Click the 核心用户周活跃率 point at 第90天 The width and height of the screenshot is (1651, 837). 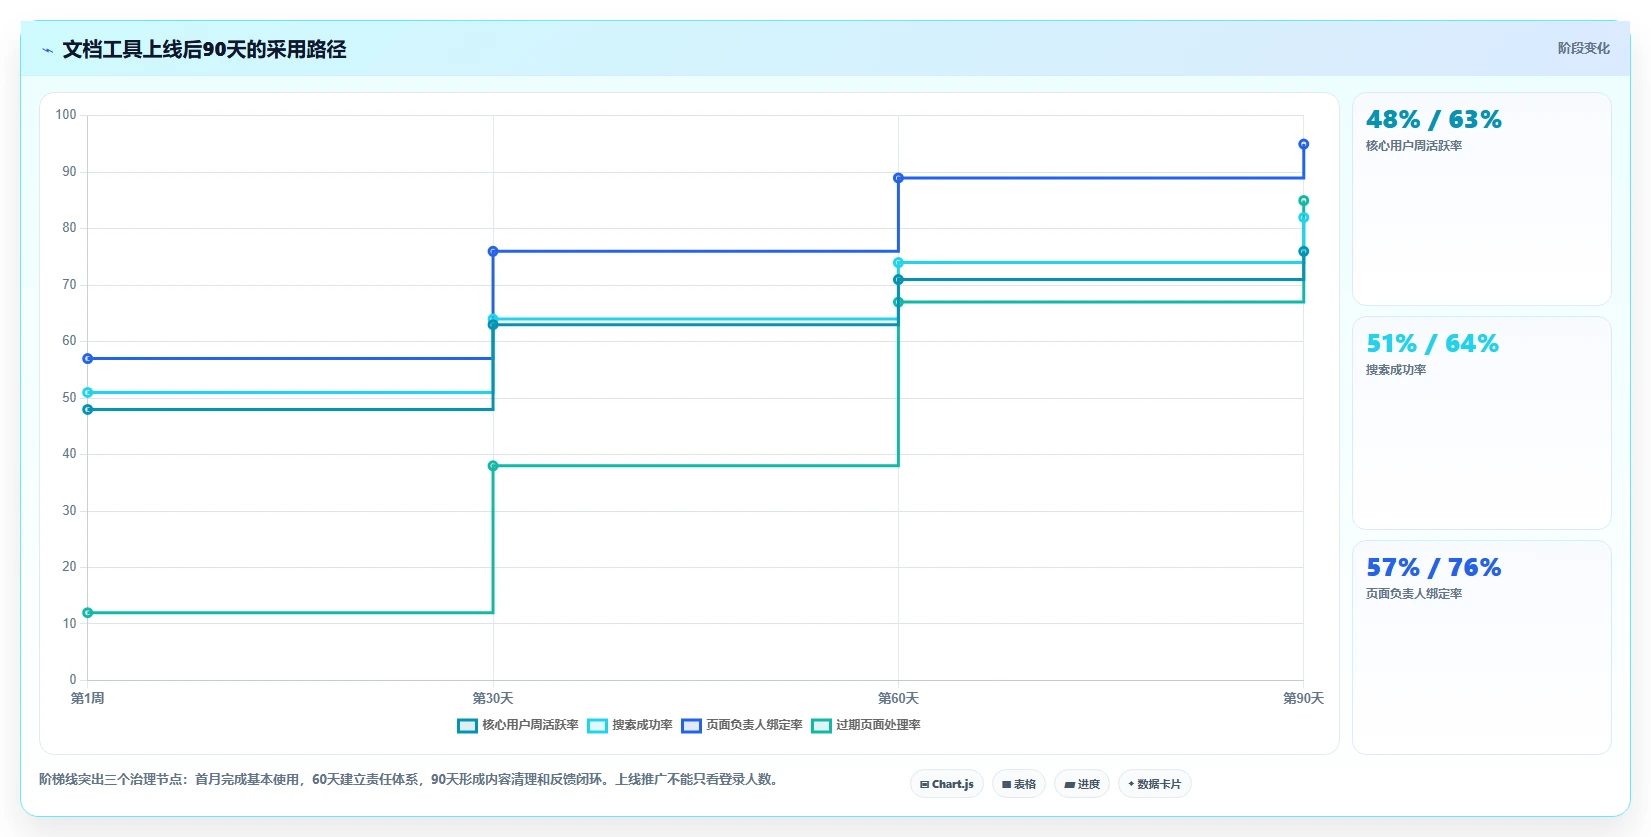[x=1303, y=251]
